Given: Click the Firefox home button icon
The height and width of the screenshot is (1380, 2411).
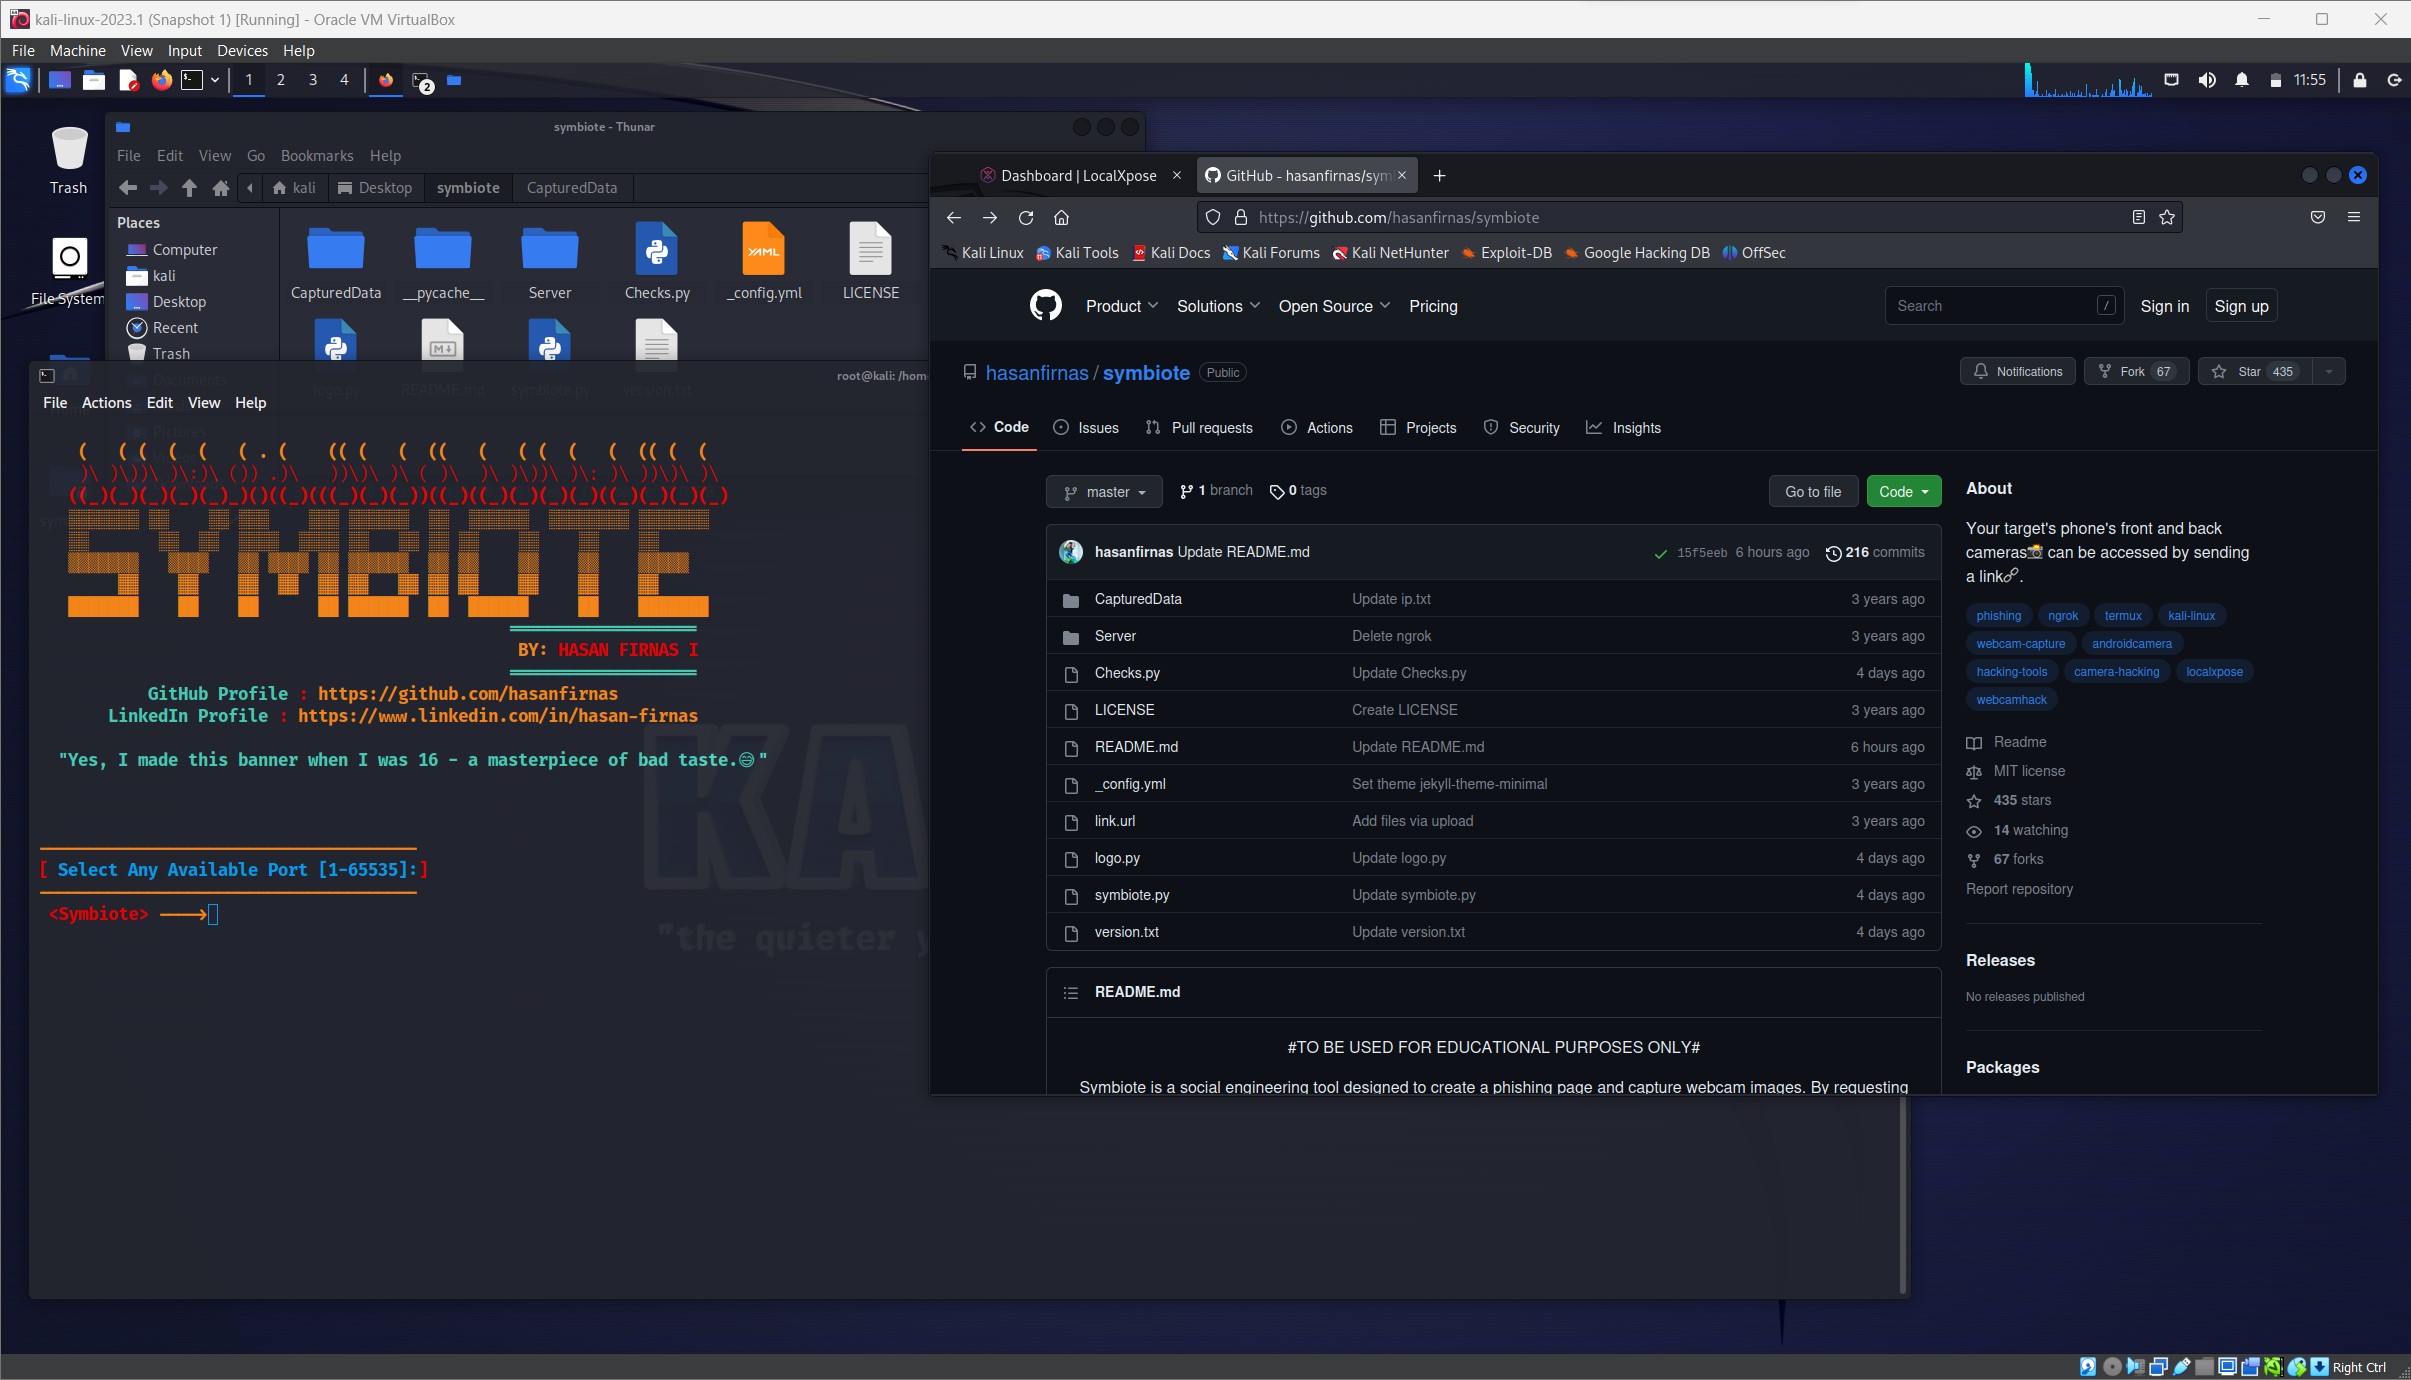Looking at the screenshot, I should [1061, 217].
